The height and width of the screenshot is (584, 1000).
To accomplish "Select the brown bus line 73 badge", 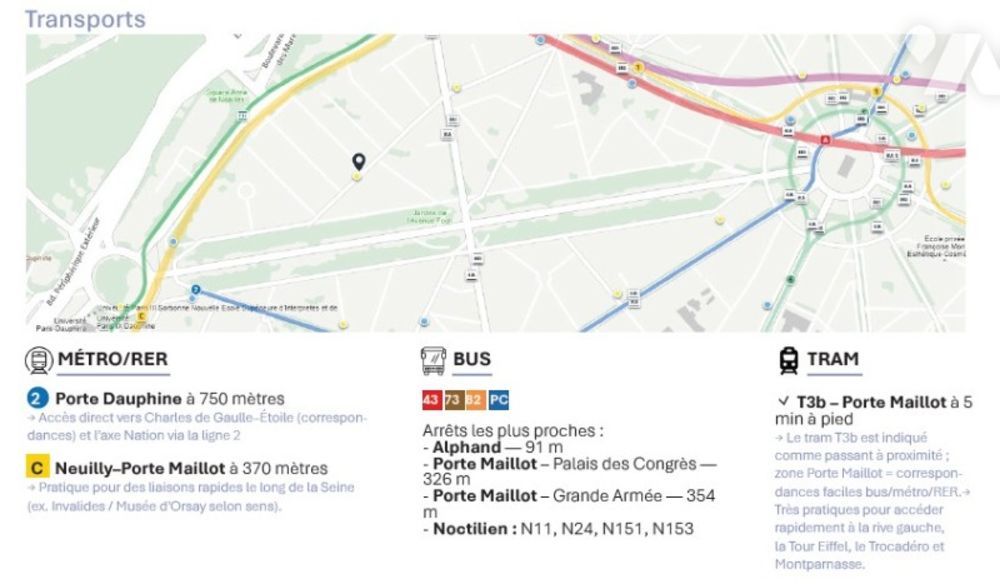I will pos(451,401).
